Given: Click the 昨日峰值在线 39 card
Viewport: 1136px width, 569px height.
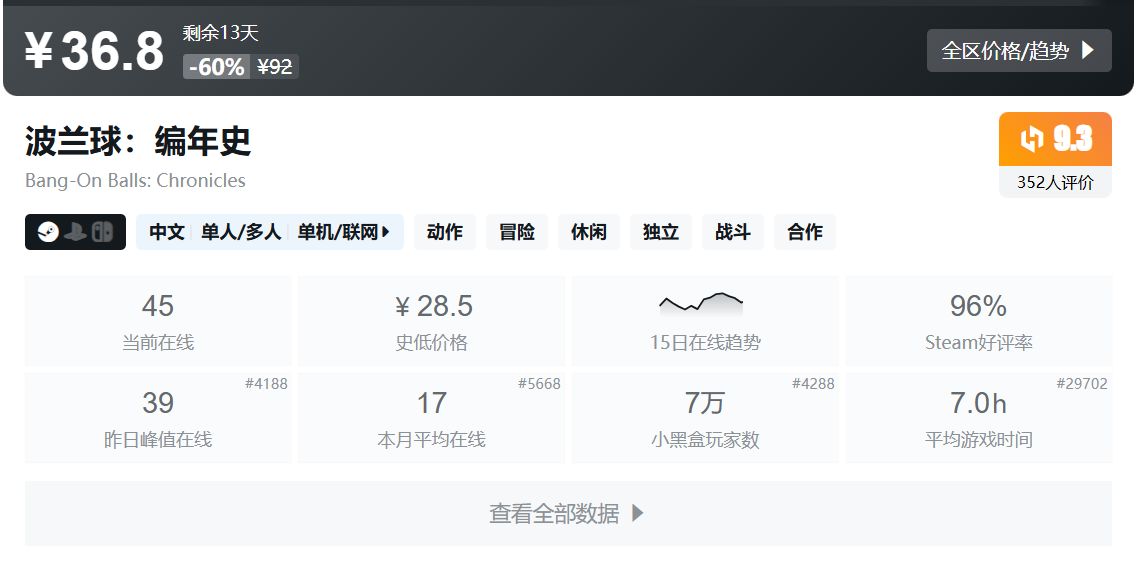Looking at the screenshot, I should [x=158, y=418].
